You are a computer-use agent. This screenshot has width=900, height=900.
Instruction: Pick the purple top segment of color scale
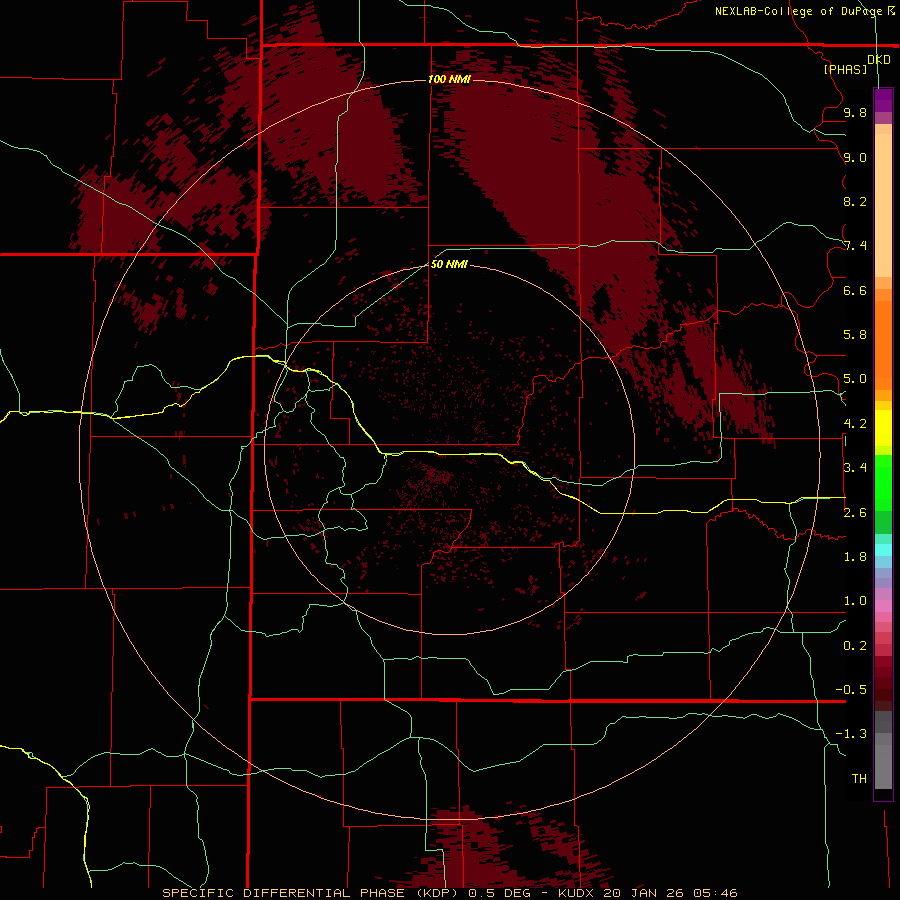[883, 100]
